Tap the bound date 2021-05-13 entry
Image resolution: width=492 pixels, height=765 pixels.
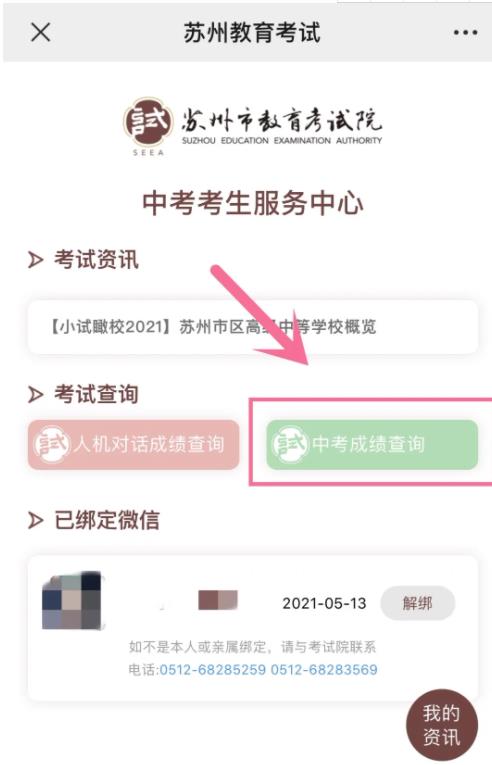[324, 604]
